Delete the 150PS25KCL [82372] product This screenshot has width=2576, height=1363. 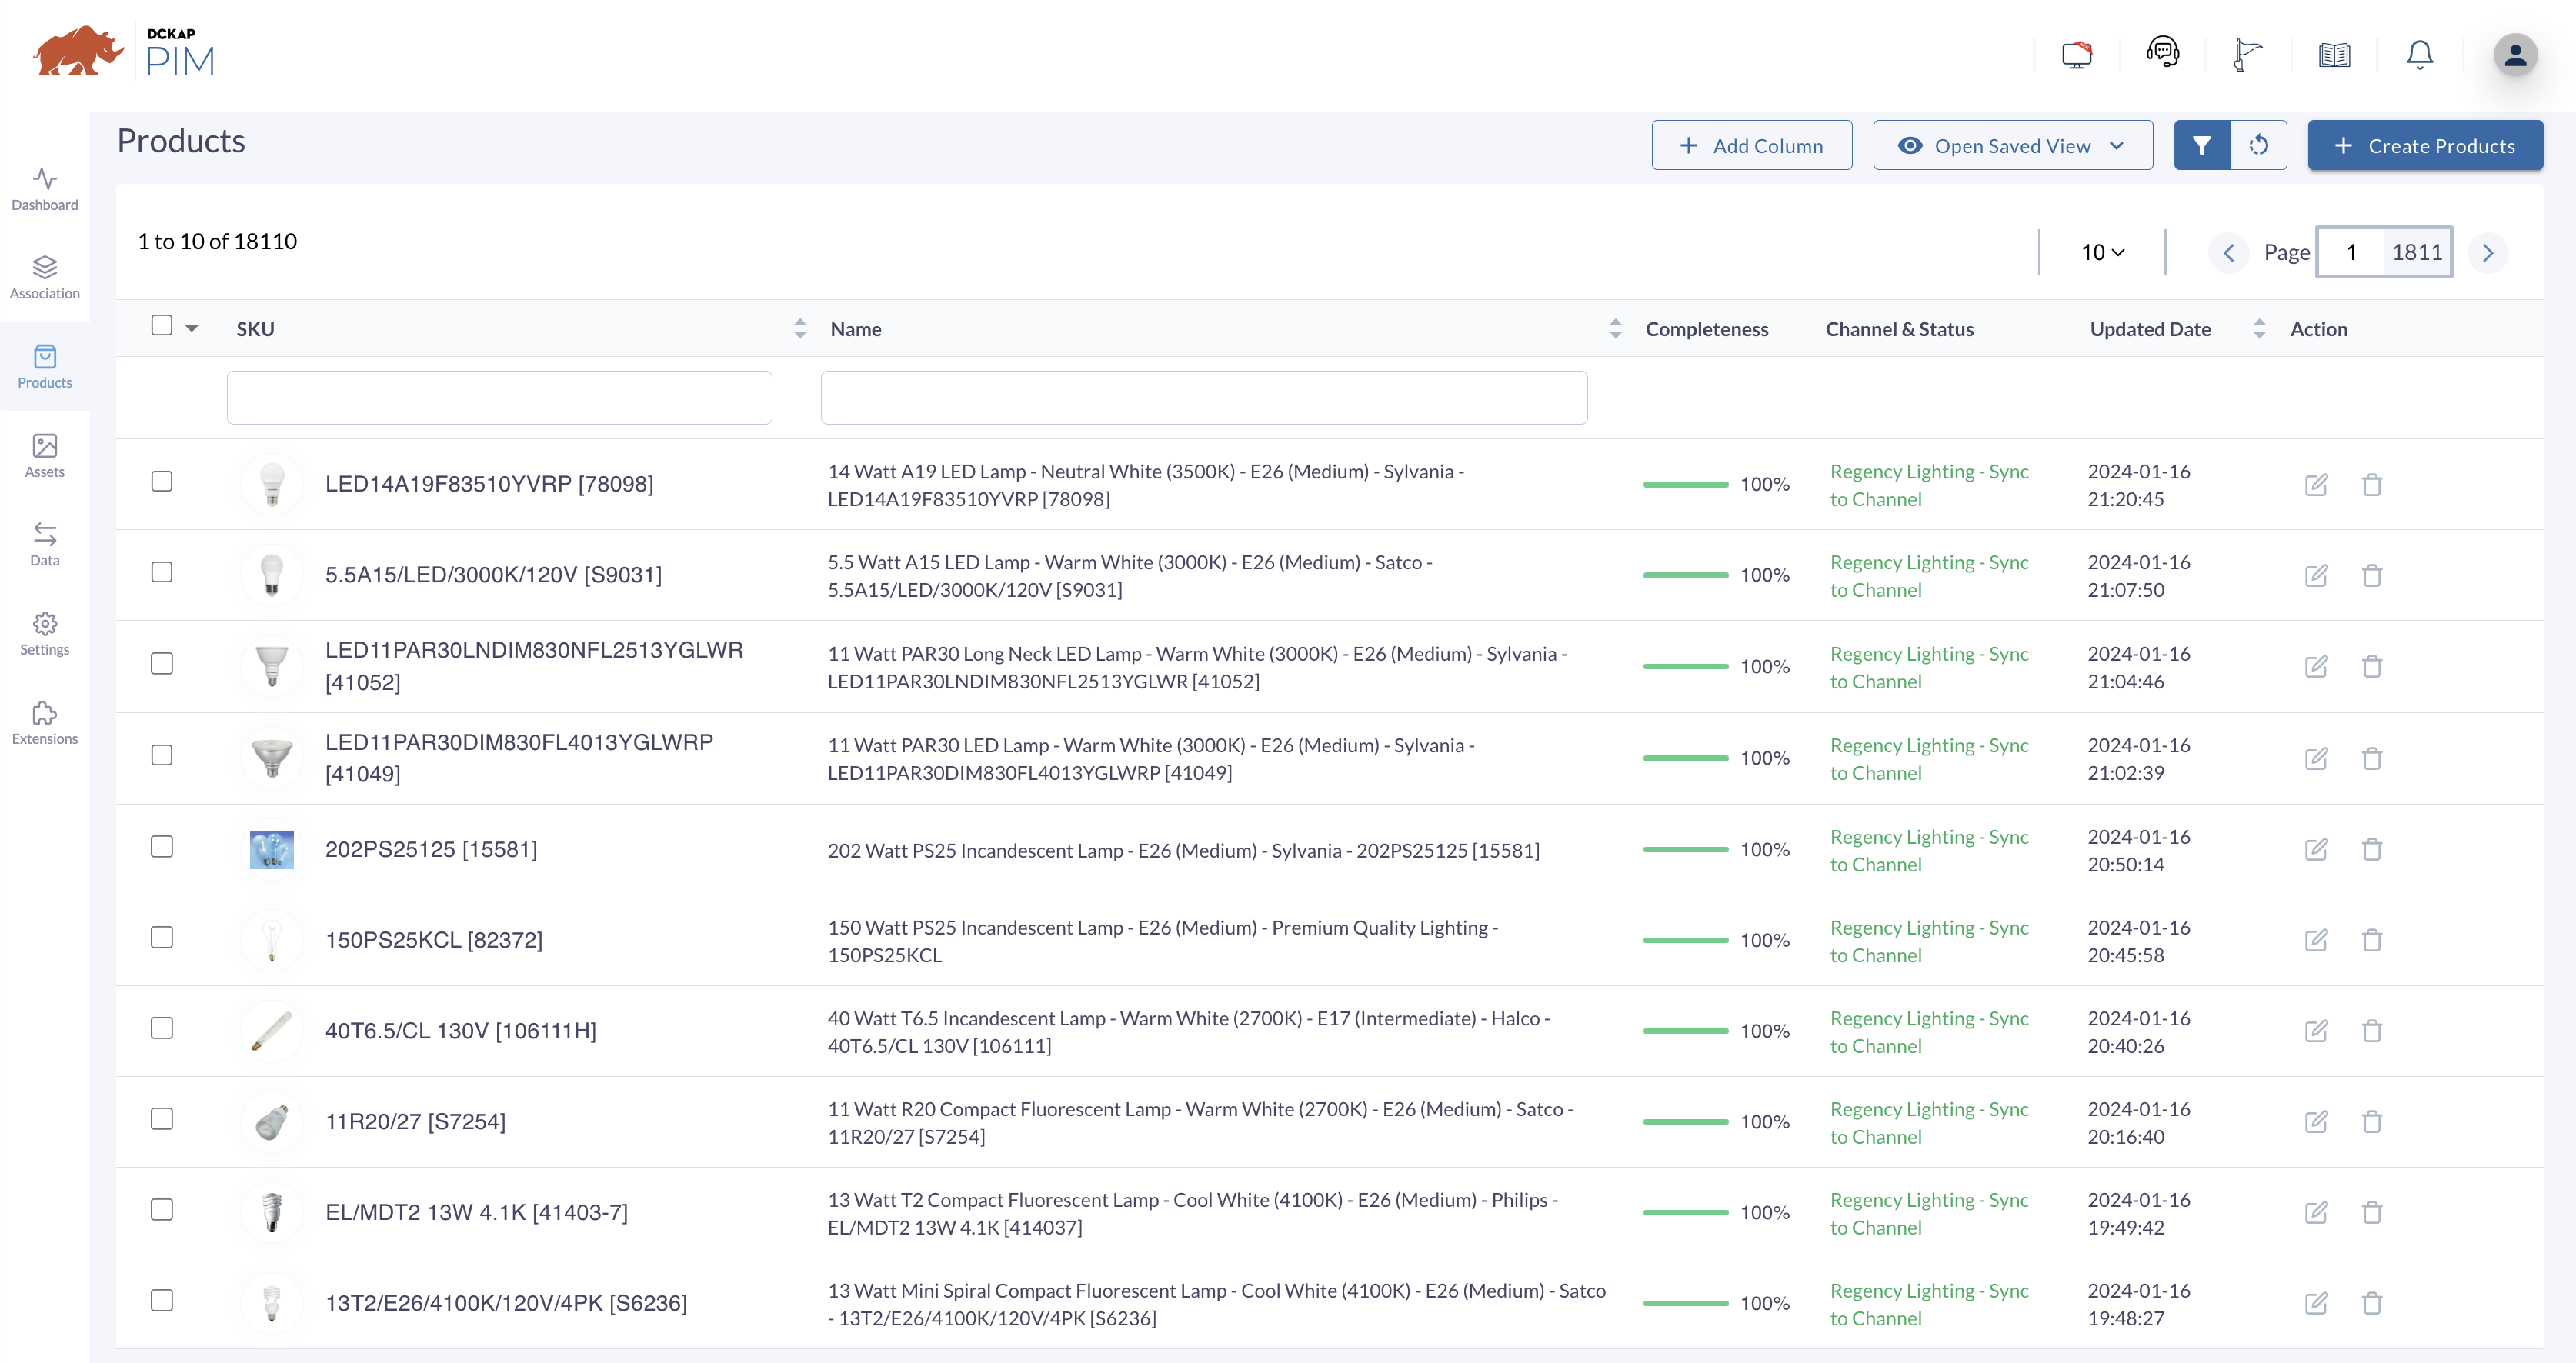point(2372,941)
